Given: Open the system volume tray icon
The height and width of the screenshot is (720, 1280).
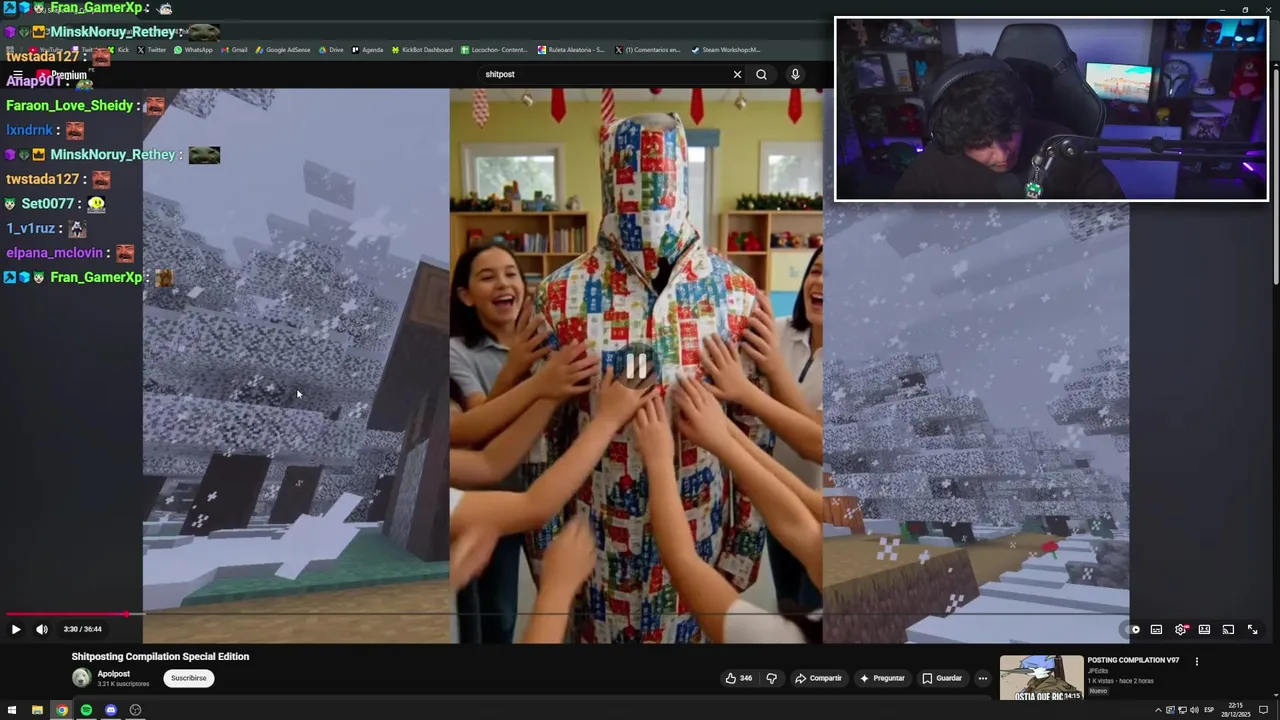Looking at the screenshot, I should tap(1194, 710).
